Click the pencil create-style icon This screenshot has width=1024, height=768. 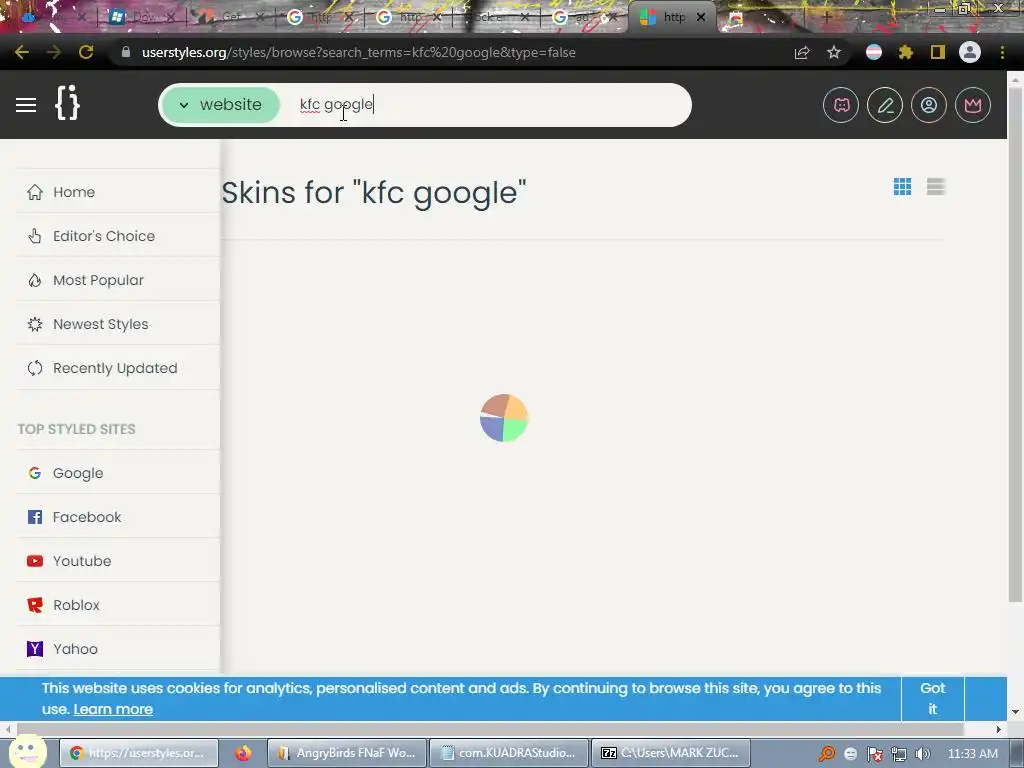point(885,105)
